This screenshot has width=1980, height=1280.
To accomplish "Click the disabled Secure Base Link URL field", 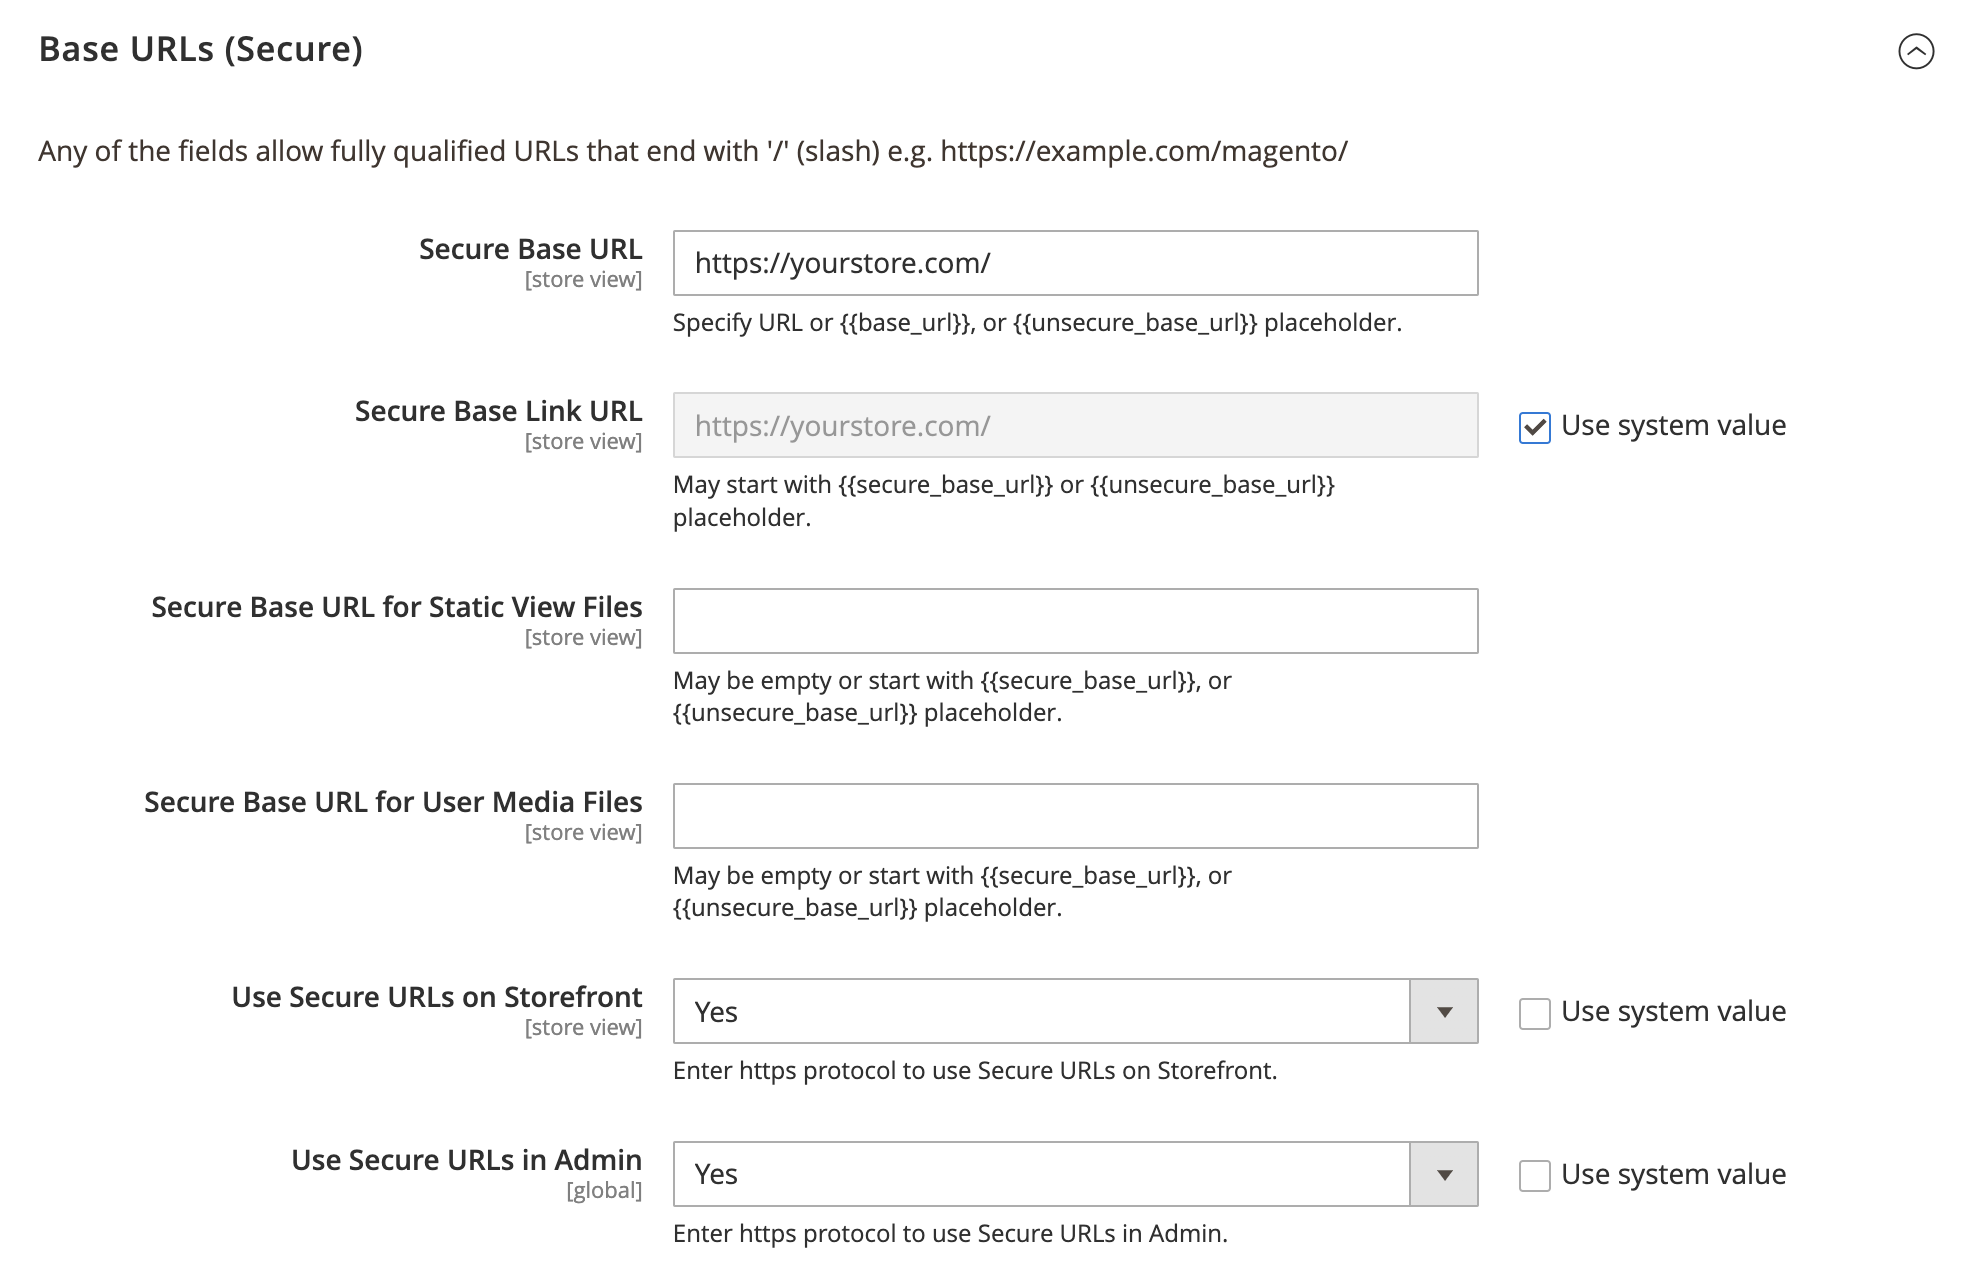I will (x=1075, y=425).
